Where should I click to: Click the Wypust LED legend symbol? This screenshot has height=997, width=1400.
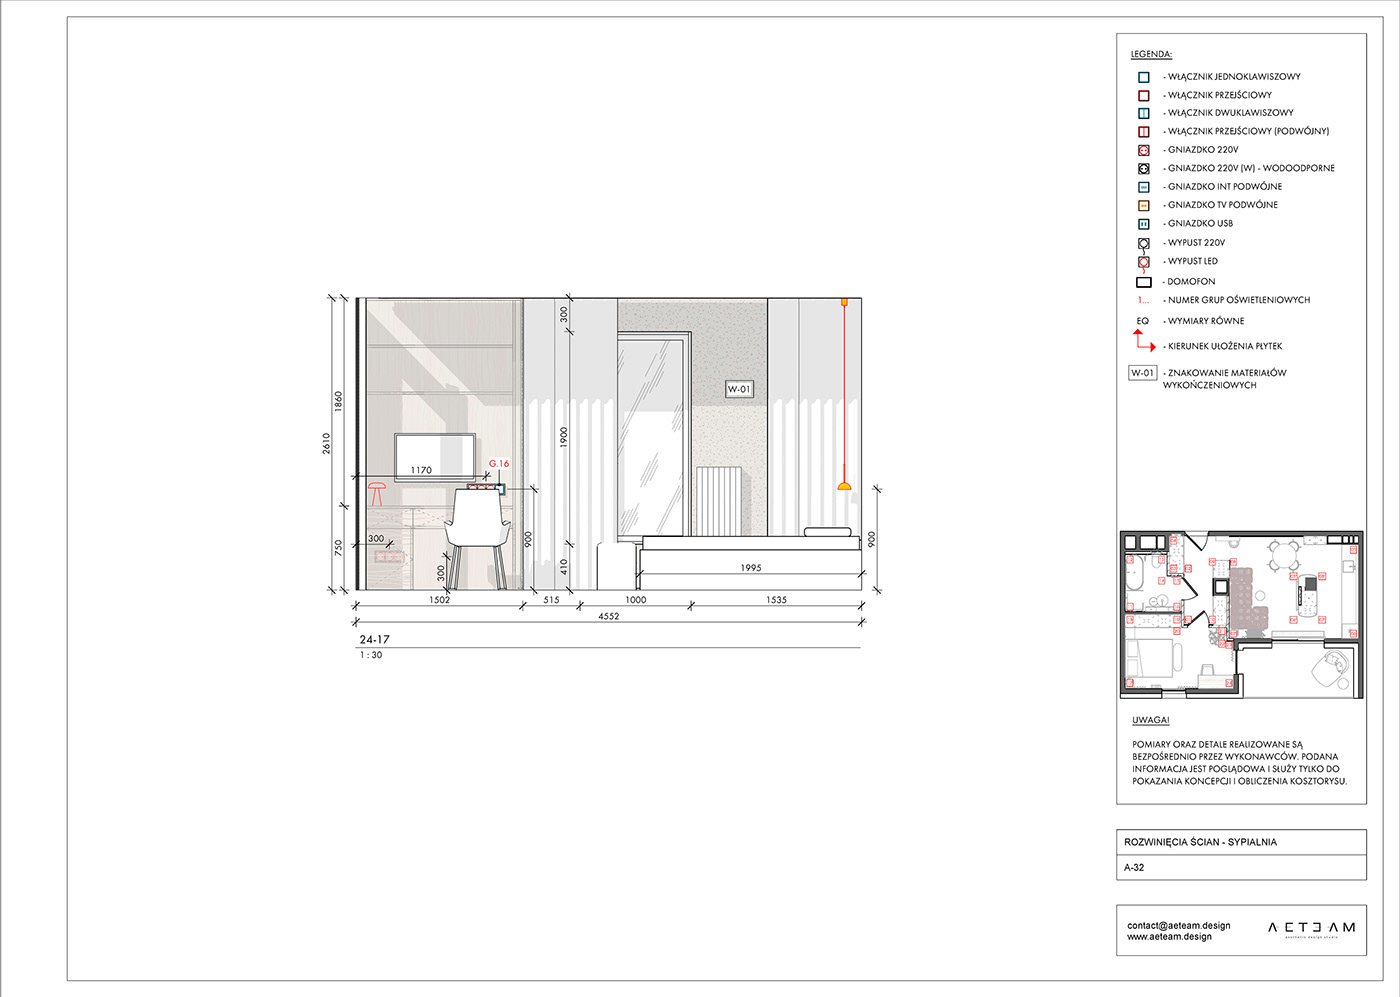point(1143,263)
